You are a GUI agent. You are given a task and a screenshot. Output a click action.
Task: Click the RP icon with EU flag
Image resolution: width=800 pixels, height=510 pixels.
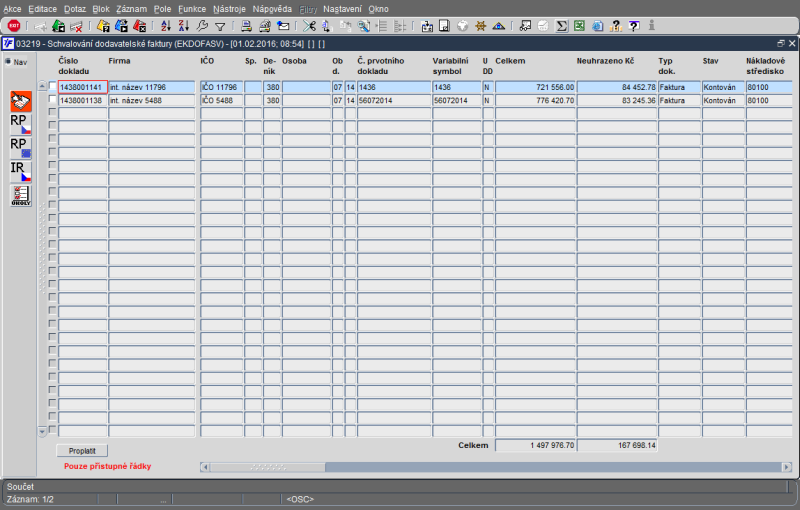click(x=21, y=147)
